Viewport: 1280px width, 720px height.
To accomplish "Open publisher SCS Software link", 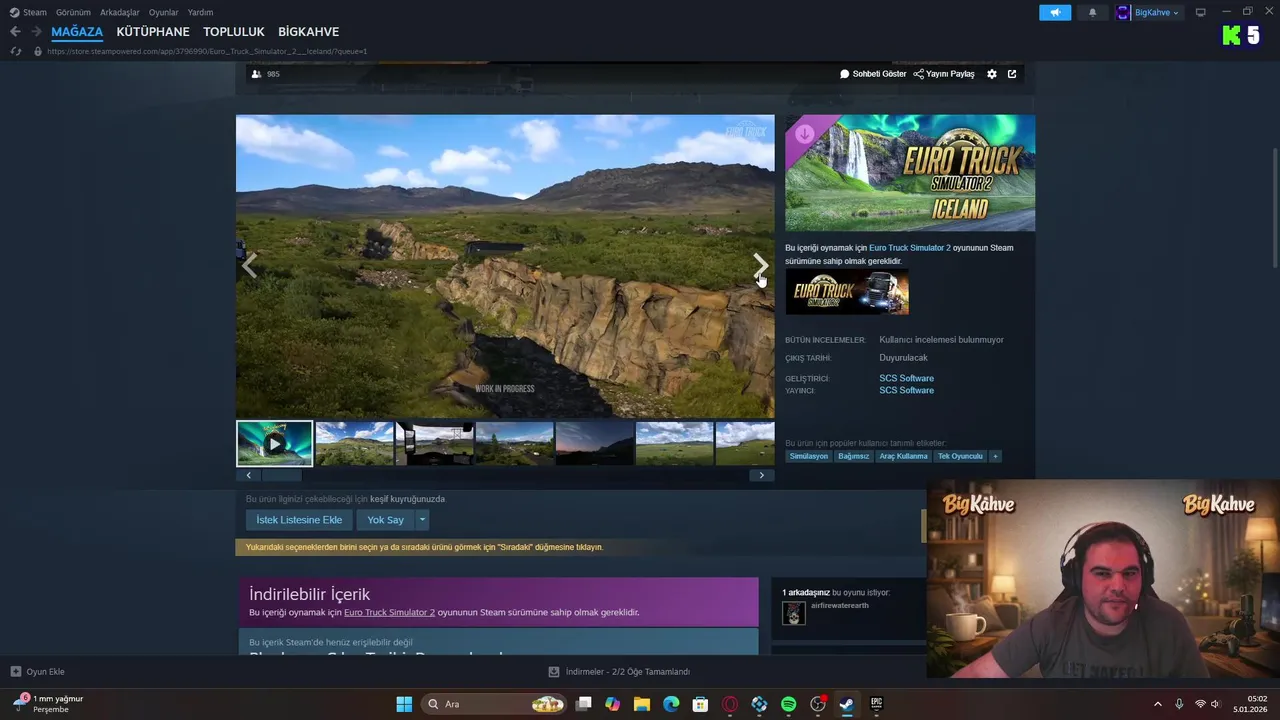I will 906,390.
